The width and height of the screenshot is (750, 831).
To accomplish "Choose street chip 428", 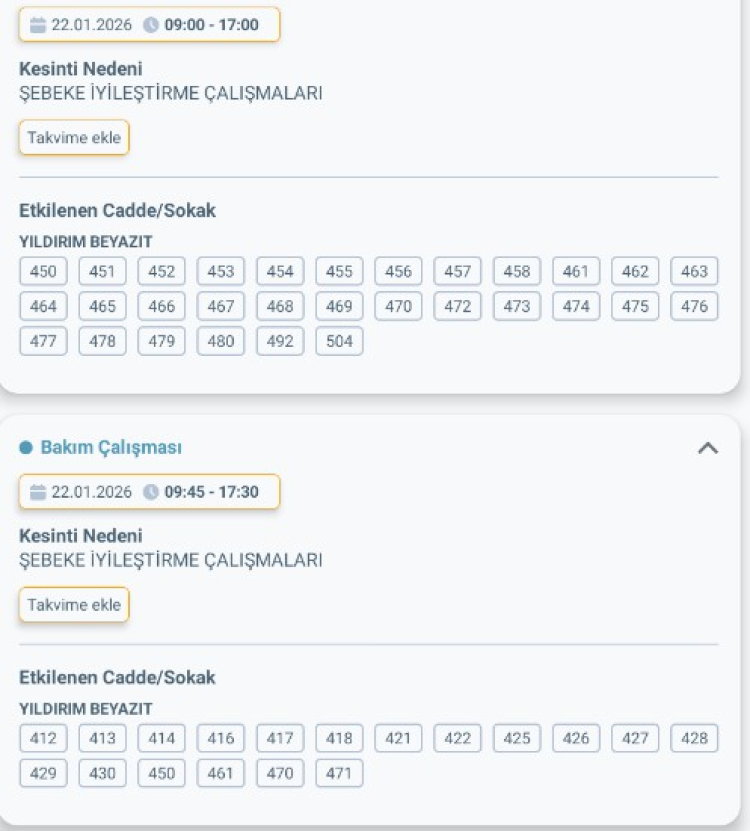I will pos(694,738).
